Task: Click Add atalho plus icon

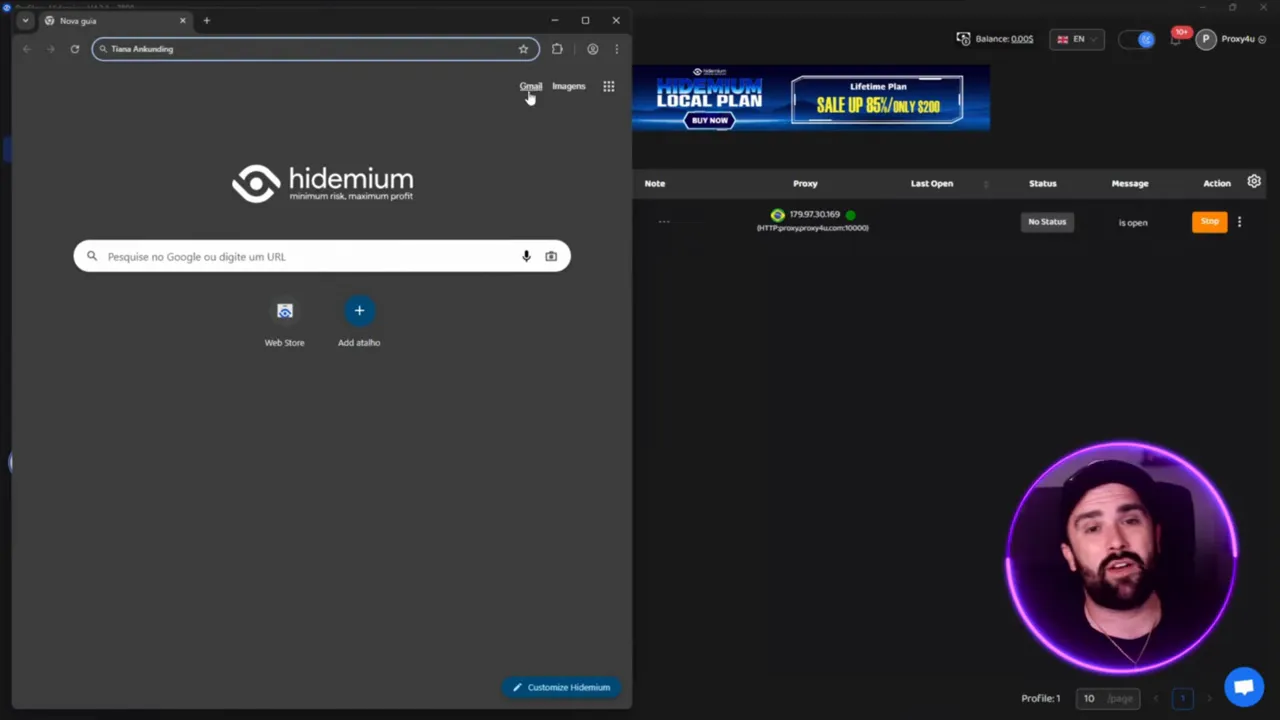Action: point(359,311)
